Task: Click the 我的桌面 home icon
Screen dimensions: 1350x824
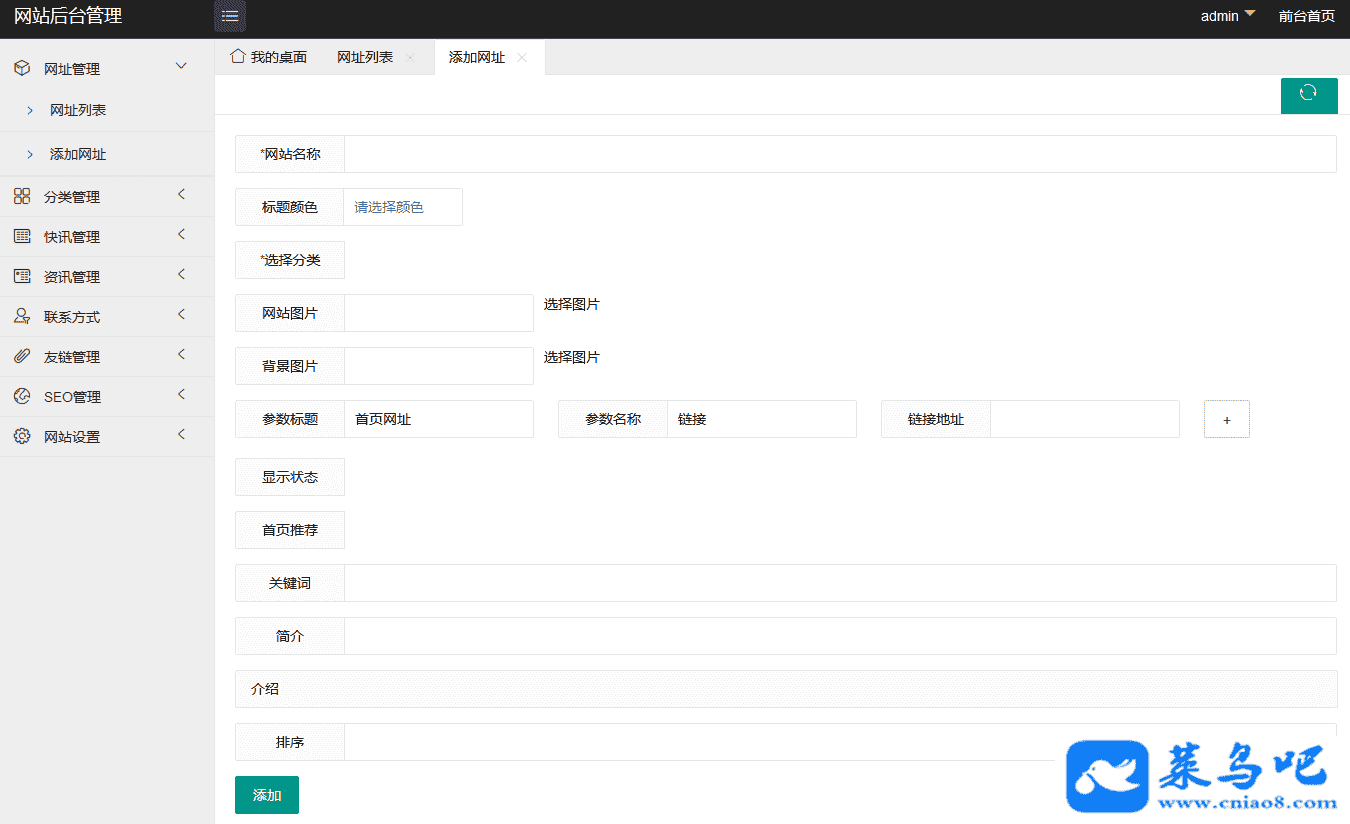Action: tap(238, 57)
